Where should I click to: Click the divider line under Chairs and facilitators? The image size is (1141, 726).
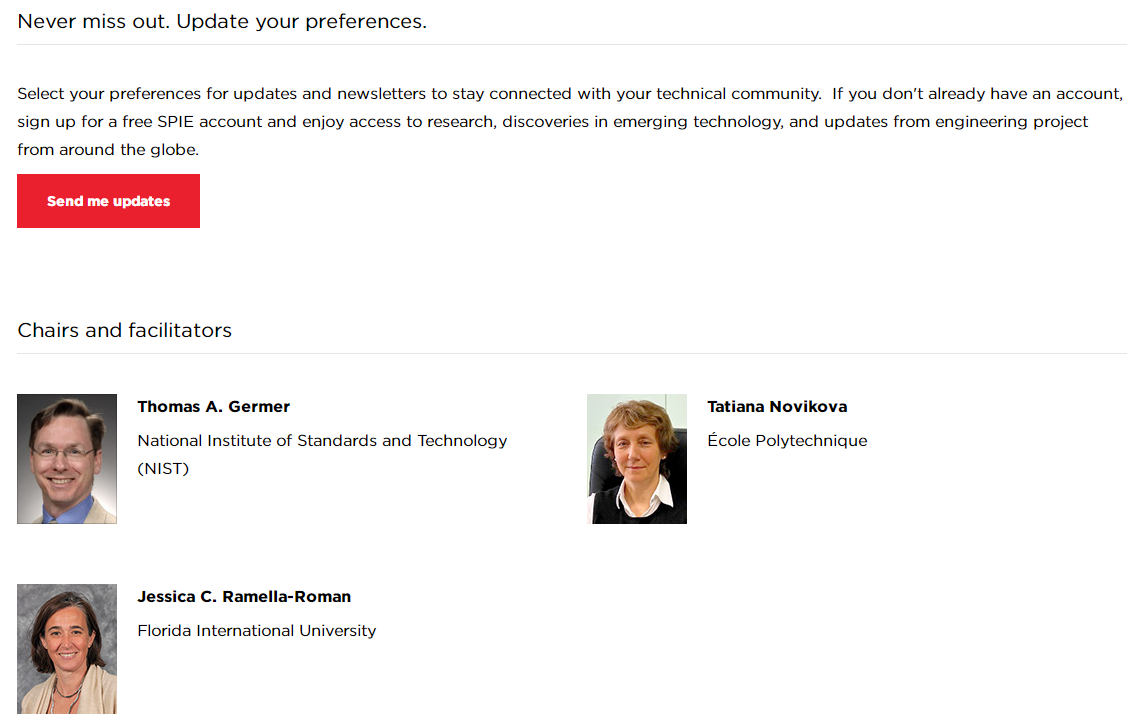click(x=571, y=354)
